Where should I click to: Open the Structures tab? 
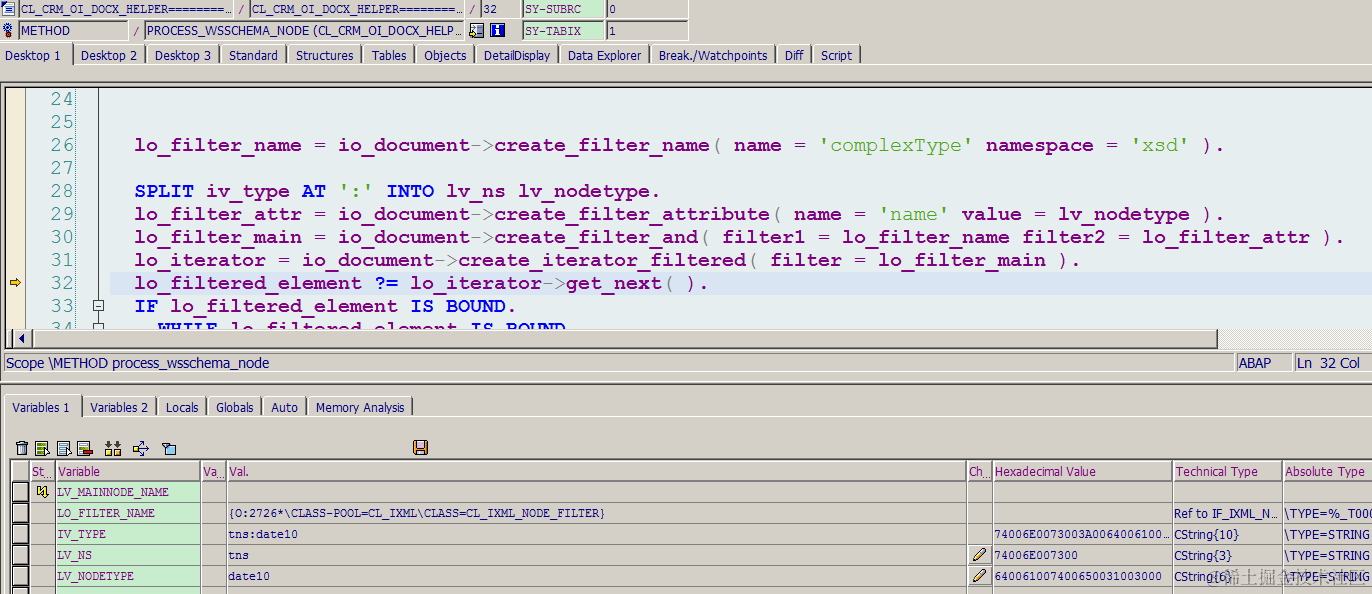[x=325, y=55]
